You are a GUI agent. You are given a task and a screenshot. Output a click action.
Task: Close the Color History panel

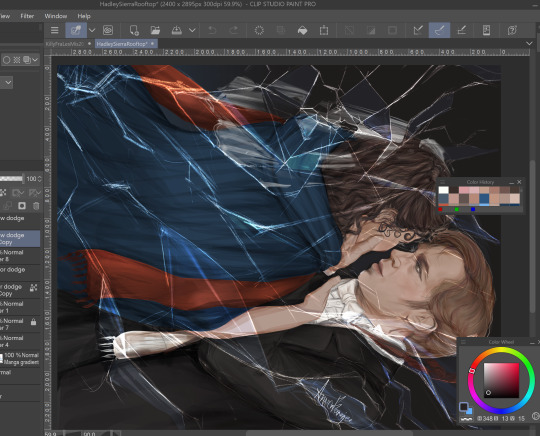click(x=519, y=182)
